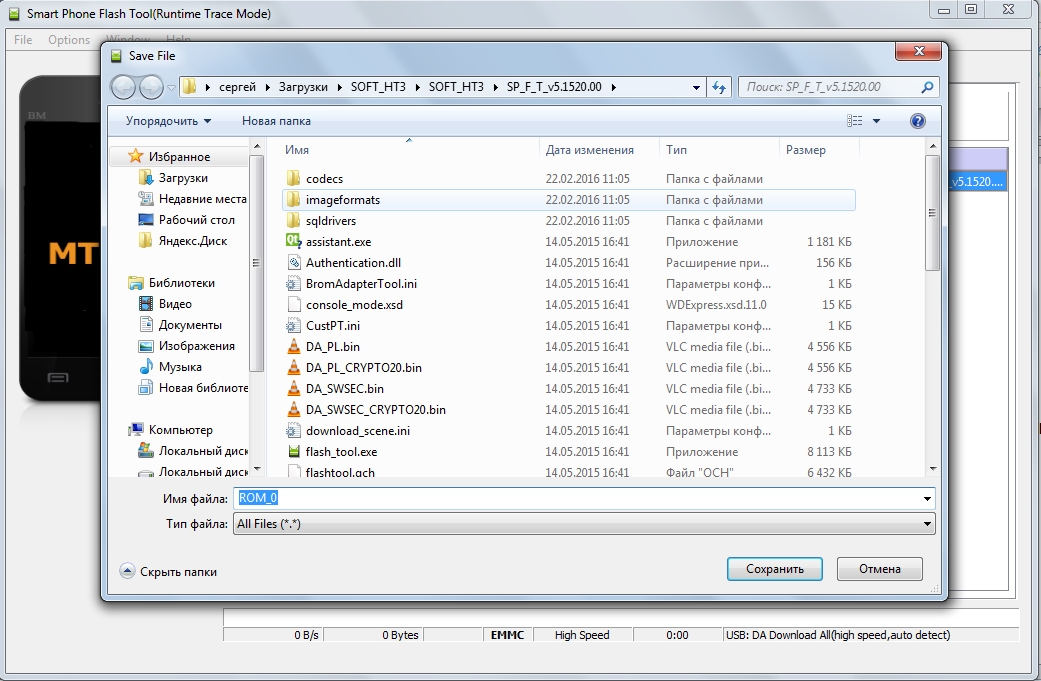Click the flash_tool.exe green icon
Screen dimensions: 1041x681
(x=293, y=451)
